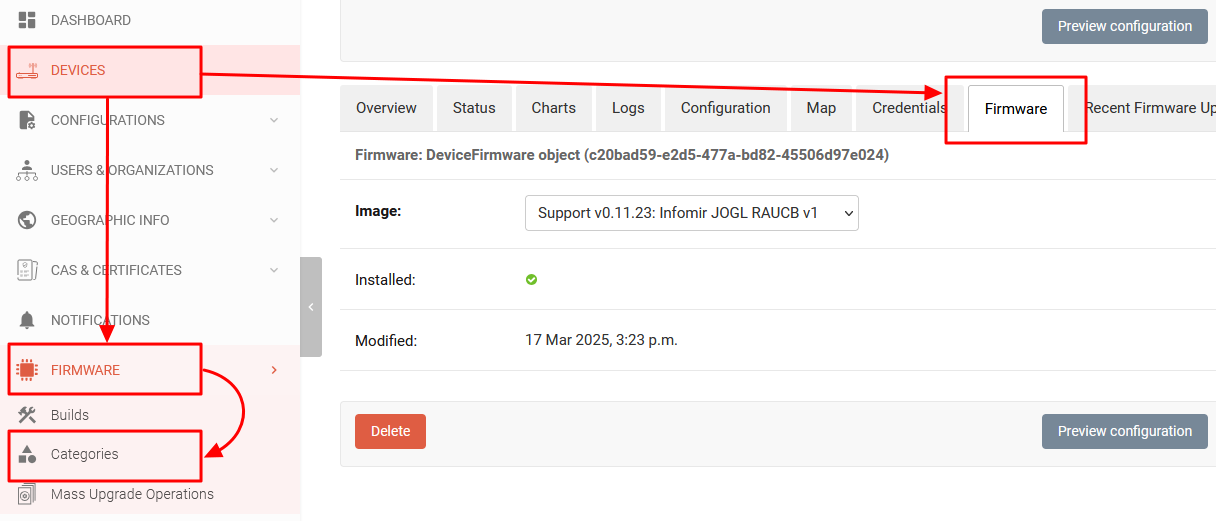The height and width of the screenshot is (521, 1216).
Task: Click the Geographic Info globe icon
Action: point(27,220)
